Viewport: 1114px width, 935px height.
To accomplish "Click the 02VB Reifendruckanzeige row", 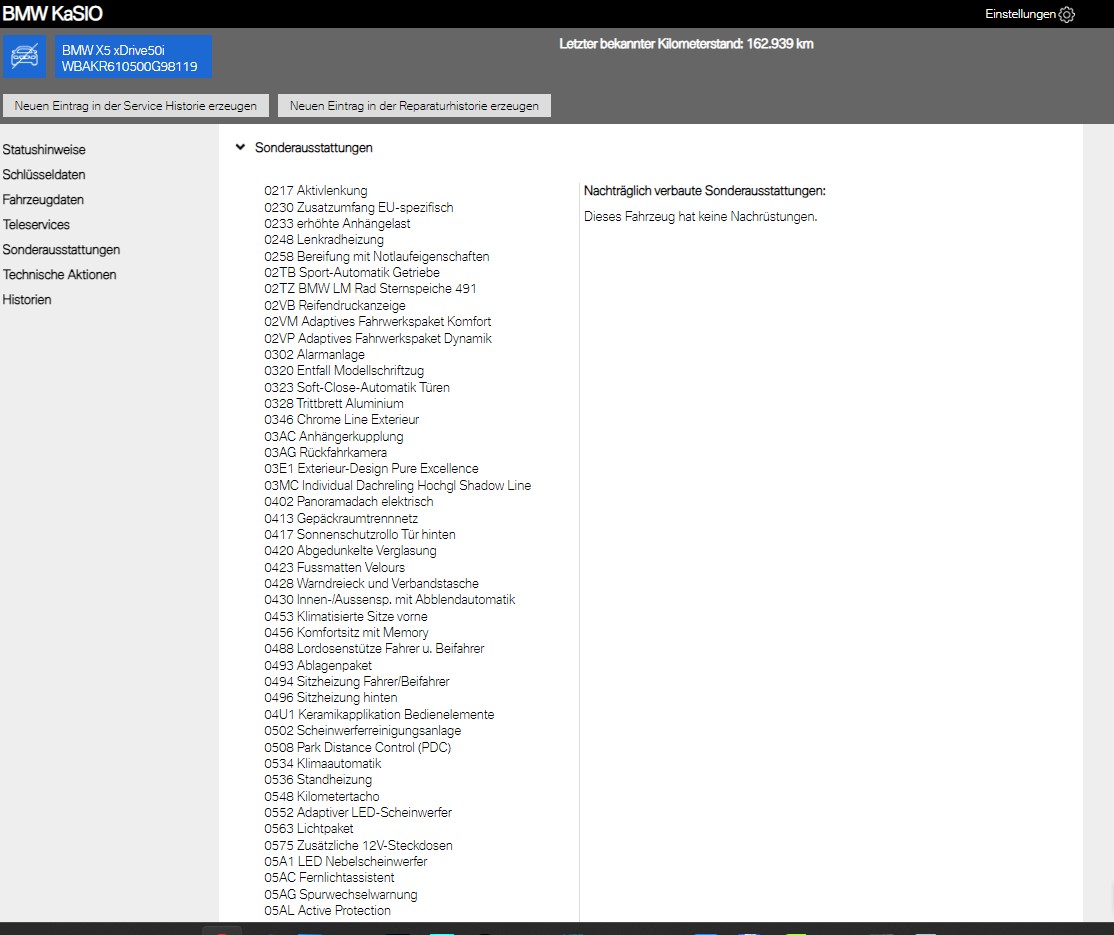I will click(335, 306).
